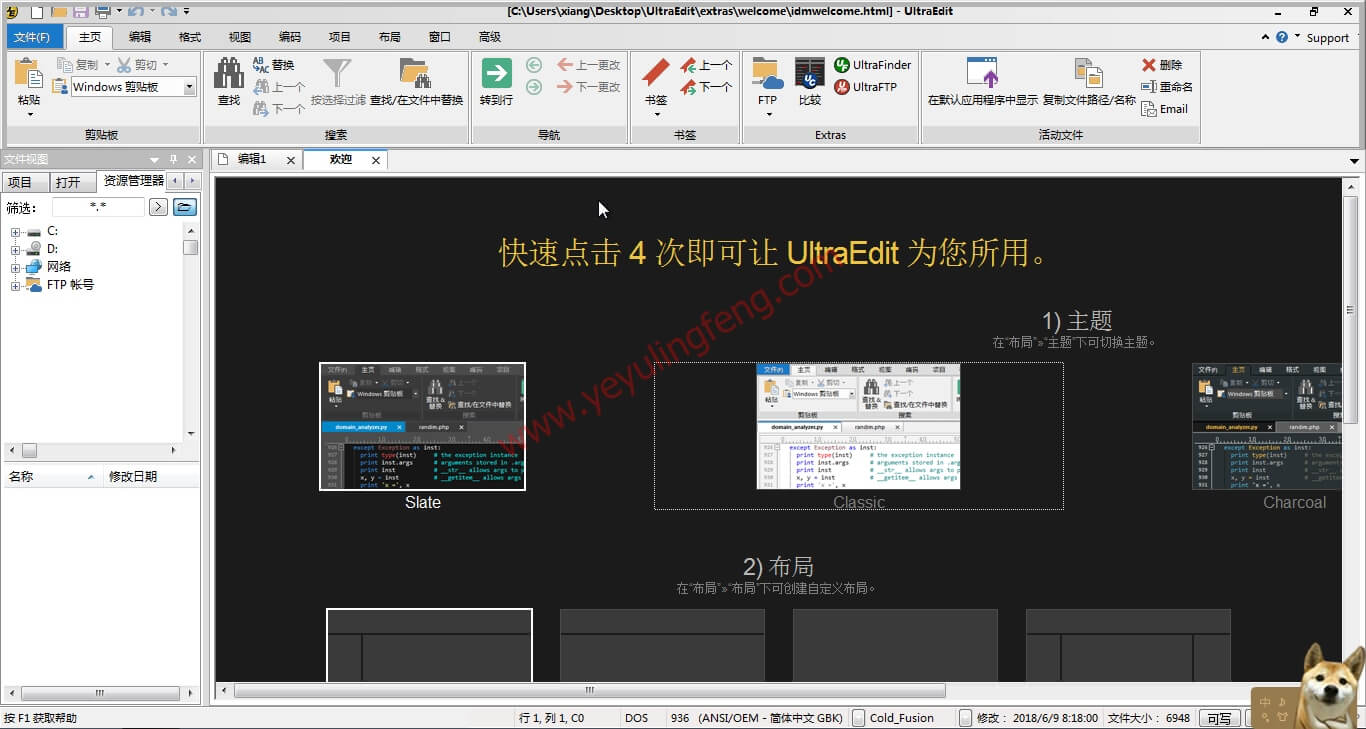Click the Go to line (转到行) icon
This screenshot has height=729, width=1366.
(496, 73)
